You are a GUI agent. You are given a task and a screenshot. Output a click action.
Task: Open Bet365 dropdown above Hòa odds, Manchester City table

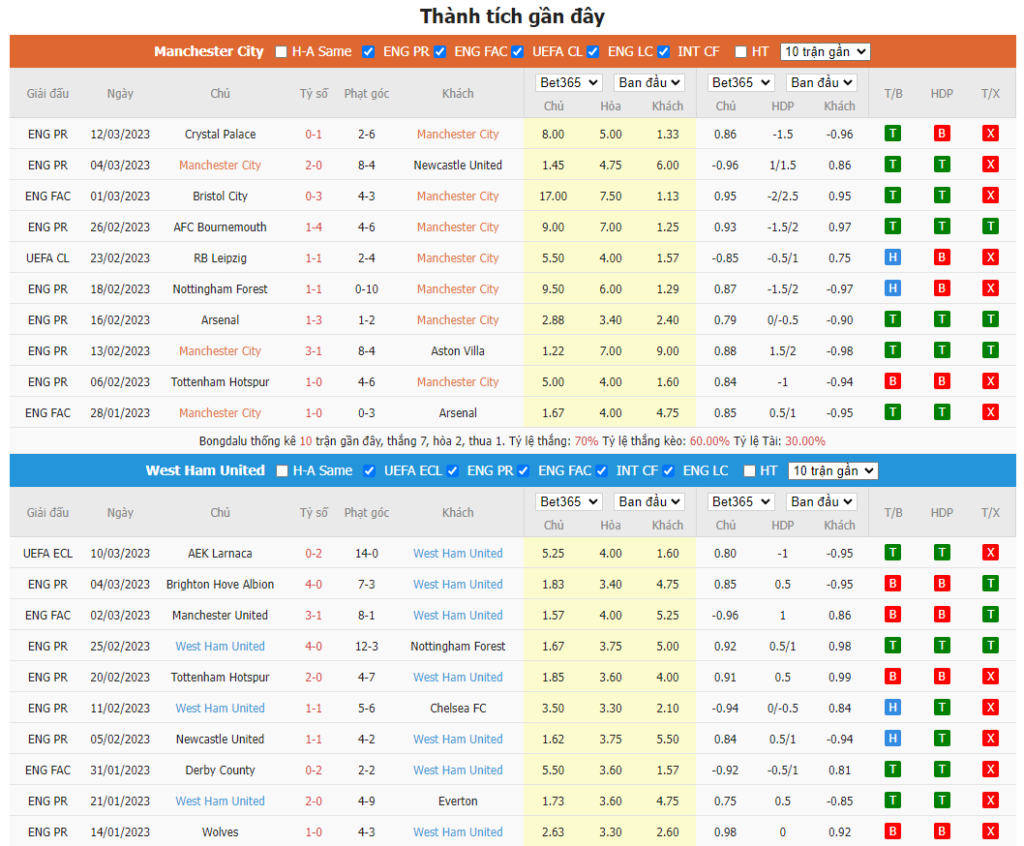click(568, 83)
